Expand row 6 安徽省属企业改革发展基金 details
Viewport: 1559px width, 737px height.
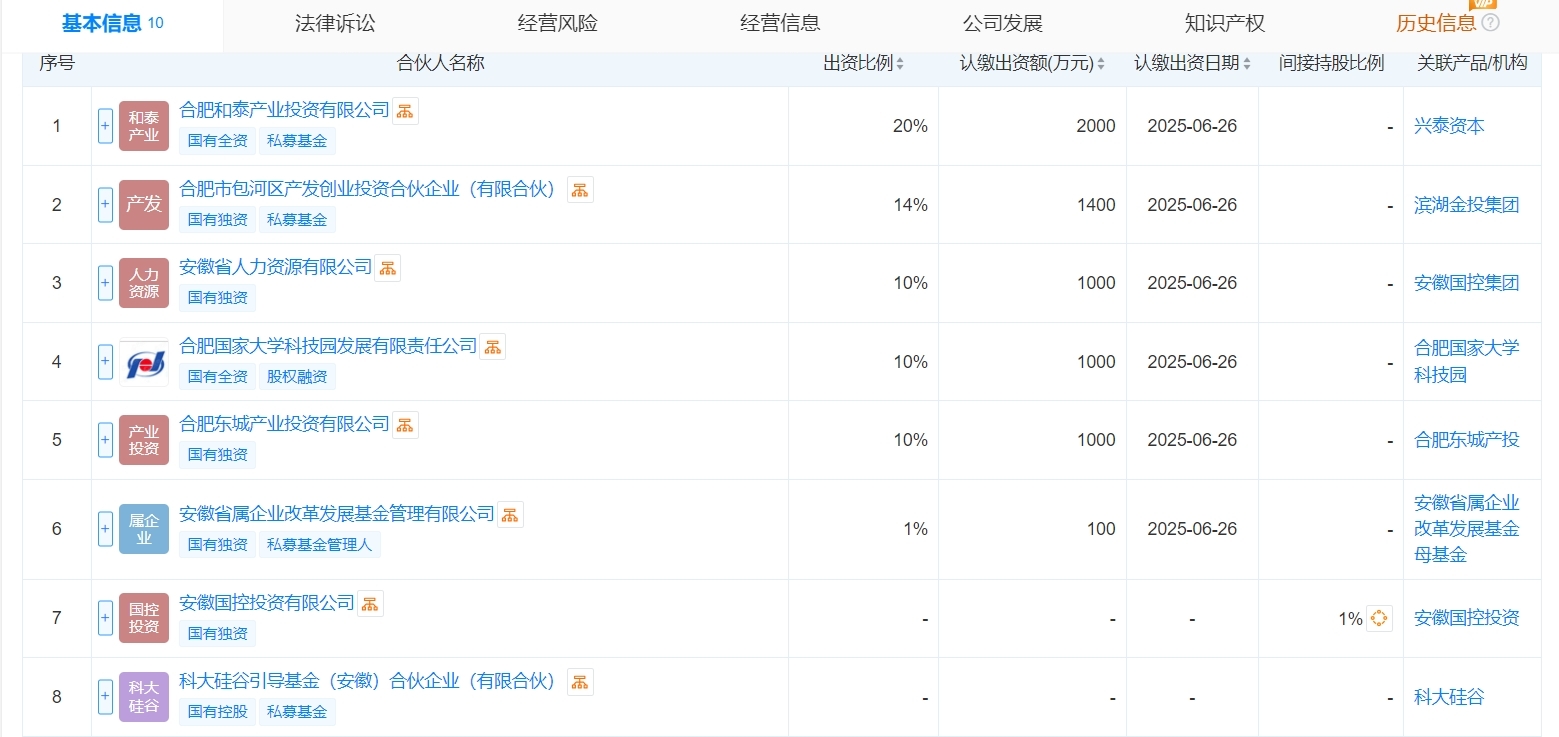(x=105, y=529)
